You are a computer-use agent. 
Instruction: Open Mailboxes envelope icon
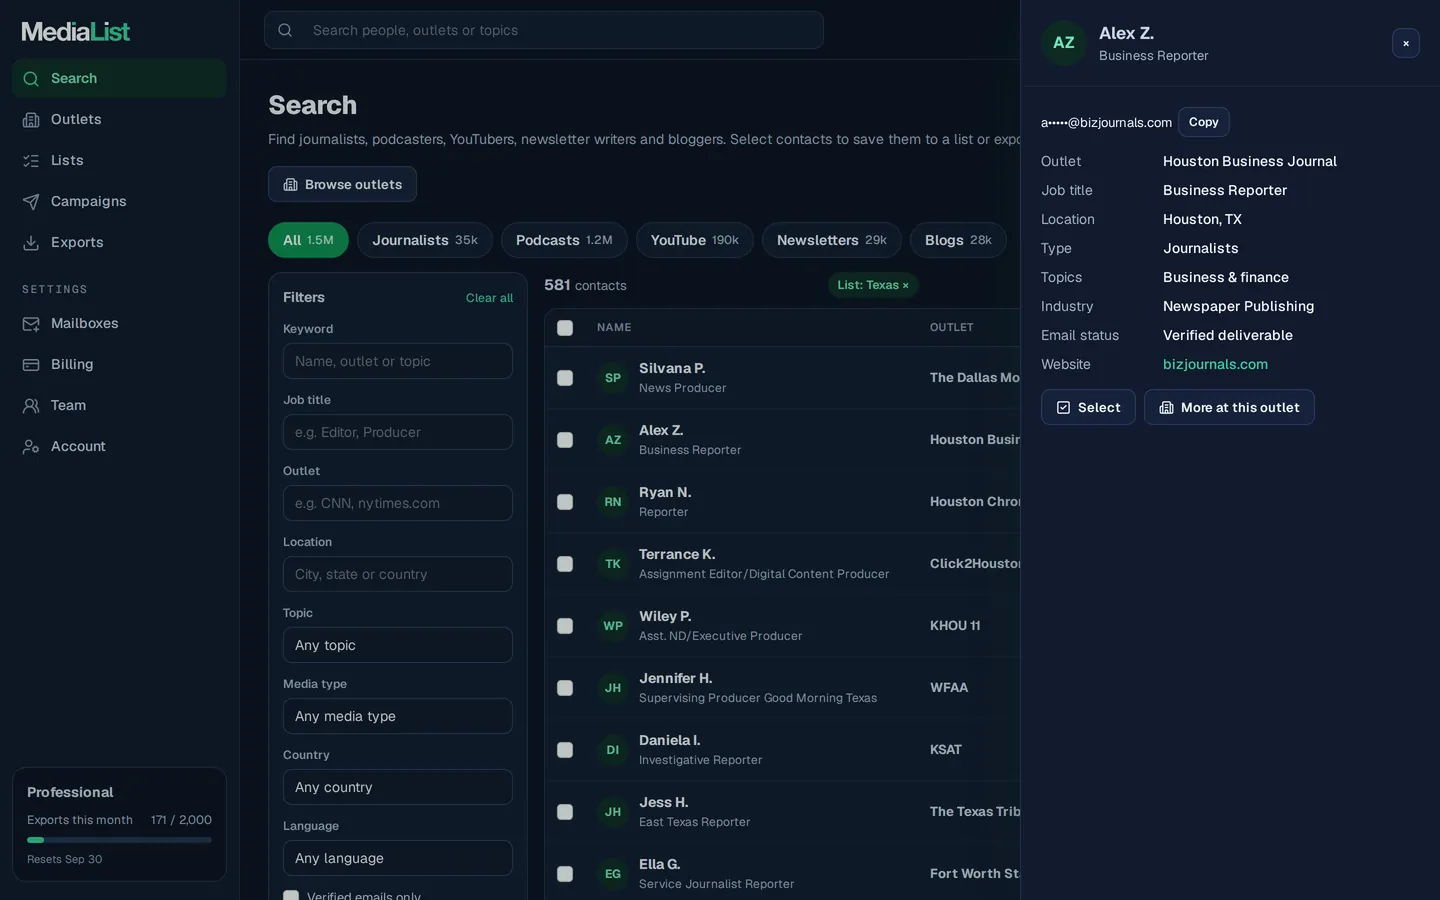31,324
